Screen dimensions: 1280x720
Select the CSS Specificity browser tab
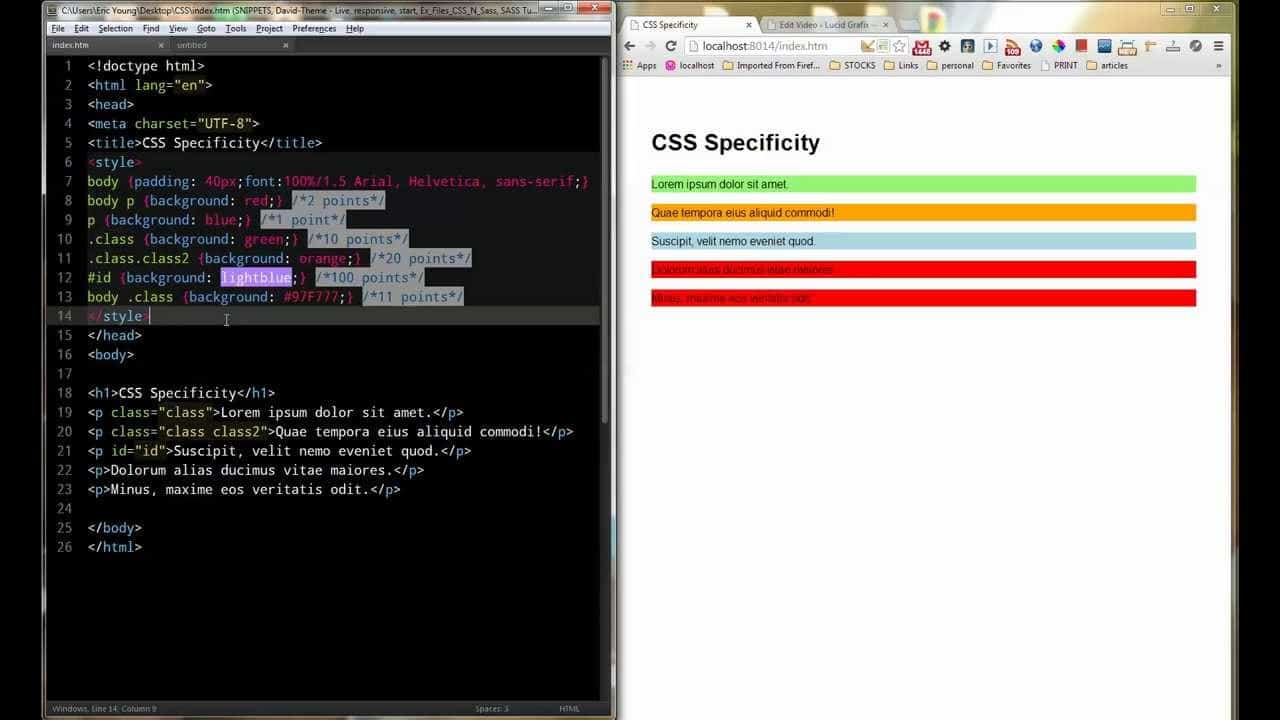tap(688, 25)
